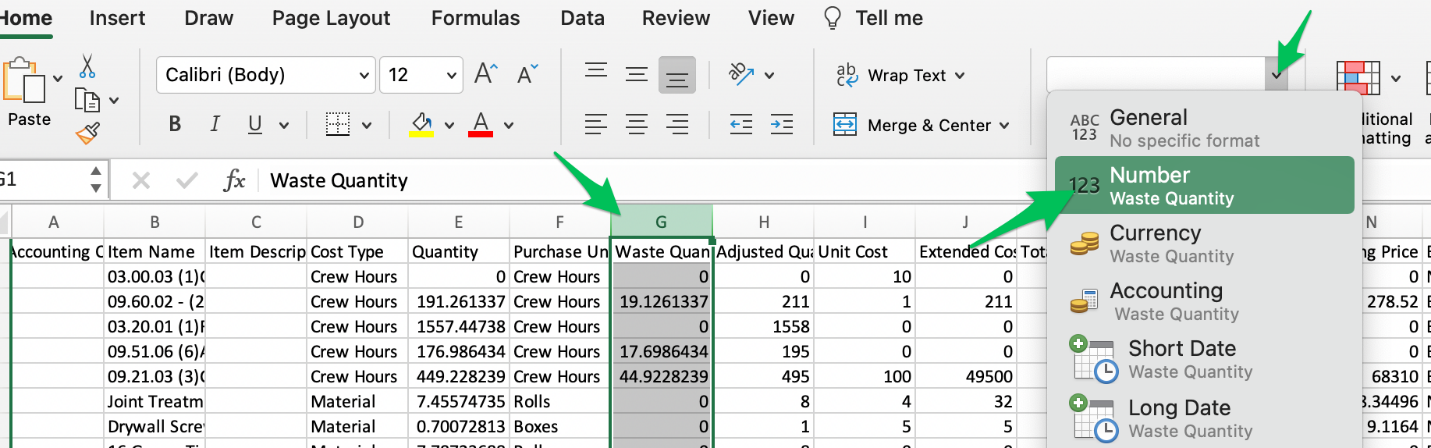
Task: Open the Wrap Text dropdown arrow
Action: pyautogui.click(x=960, y=75)
